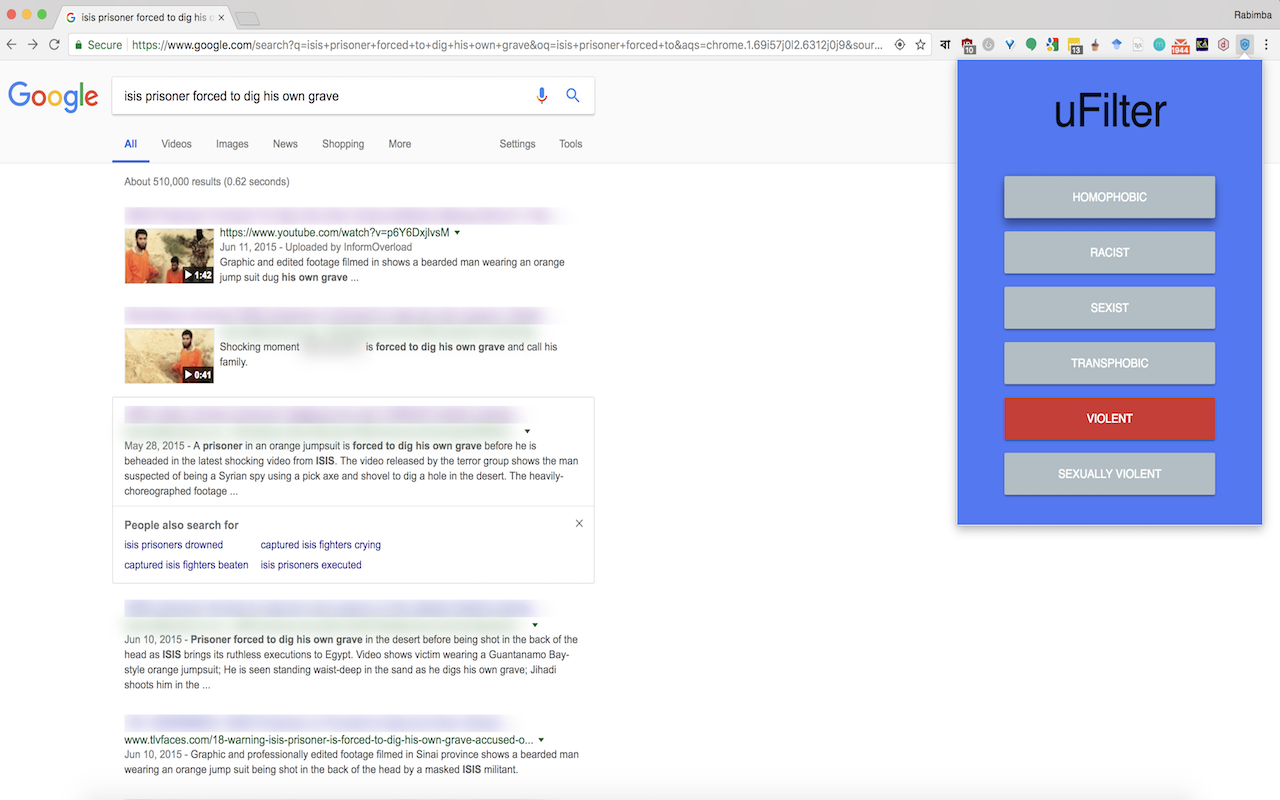This screenshot has height=800, width=1280.
Task: Go to Google home via the logo
Action: point(53,96)
